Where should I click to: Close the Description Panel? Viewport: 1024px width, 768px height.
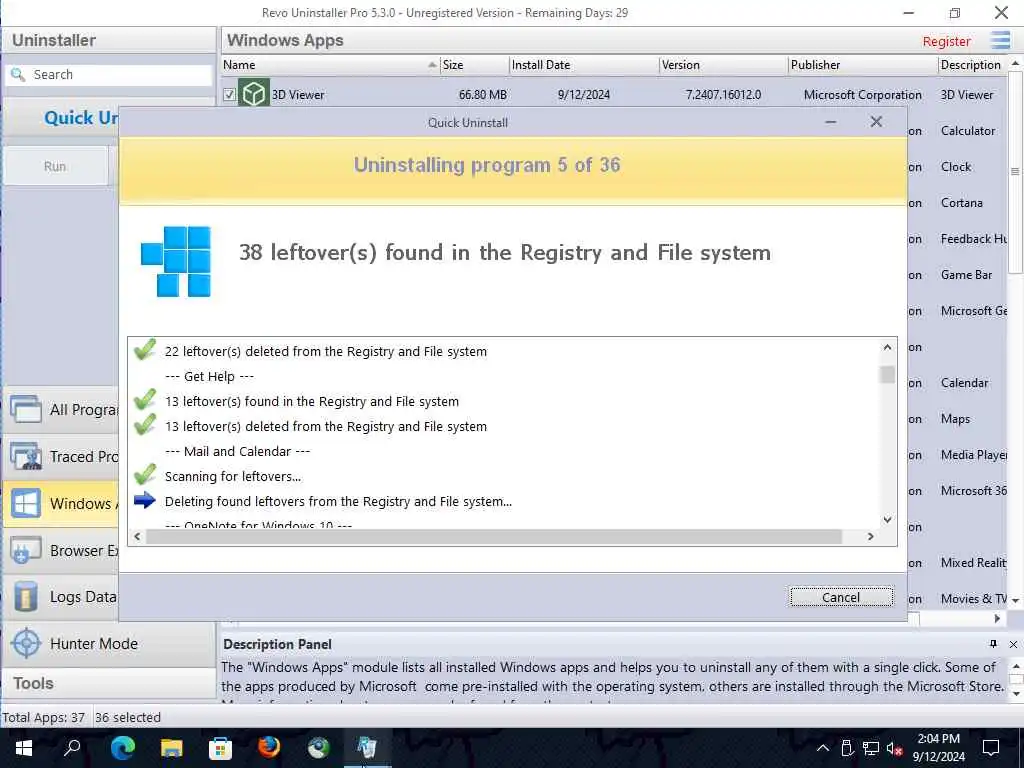tap(1013, 645)
